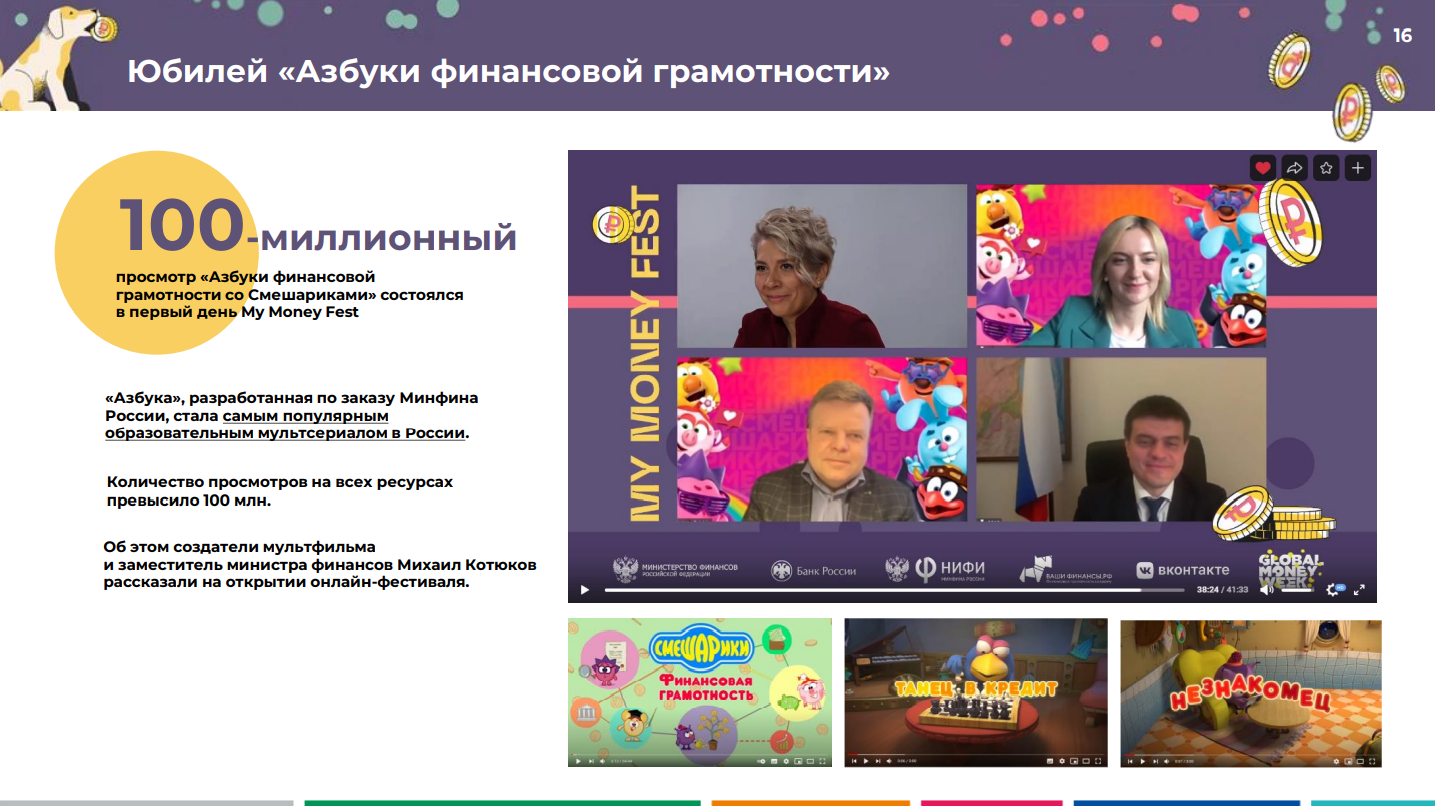Click the paragraph about Михаил Котюков
Image resolution: width=1435 pixels, height=806 pixels.
pos(320,564)
